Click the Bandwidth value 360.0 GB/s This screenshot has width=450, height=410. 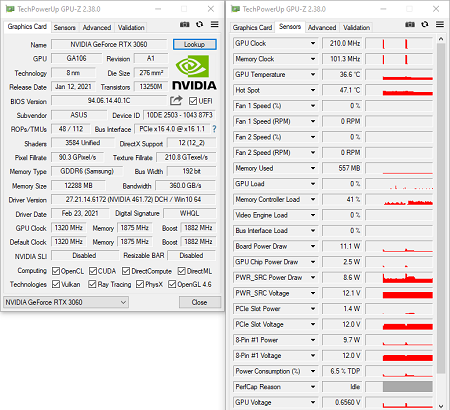(186, 186)
